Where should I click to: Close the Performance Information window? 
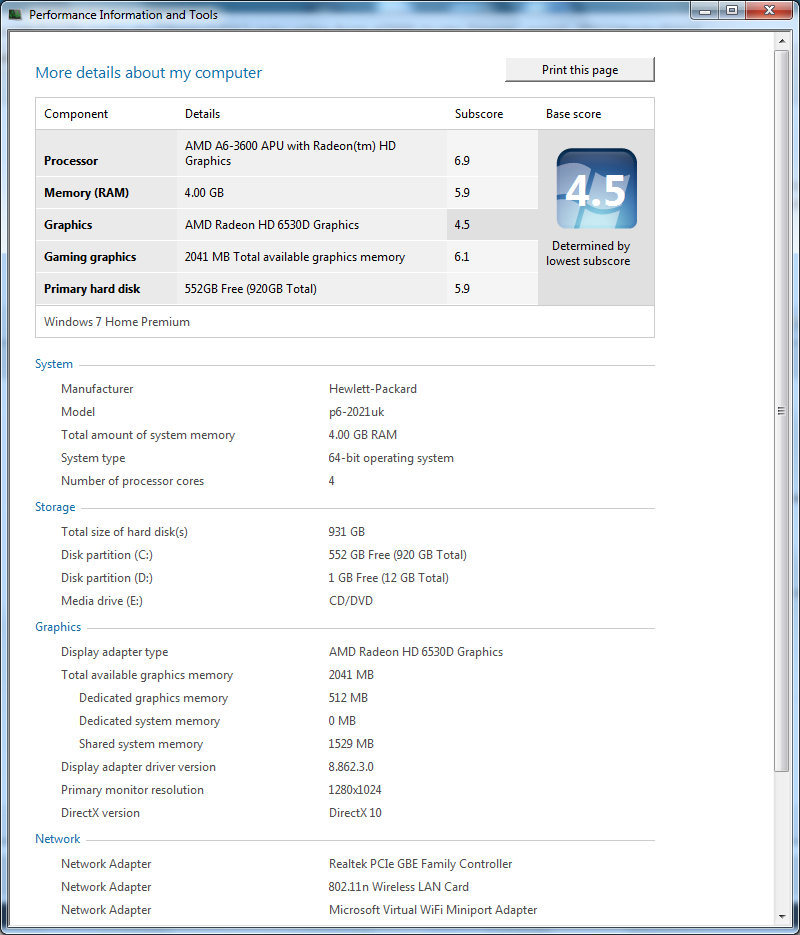click(769, 11)
